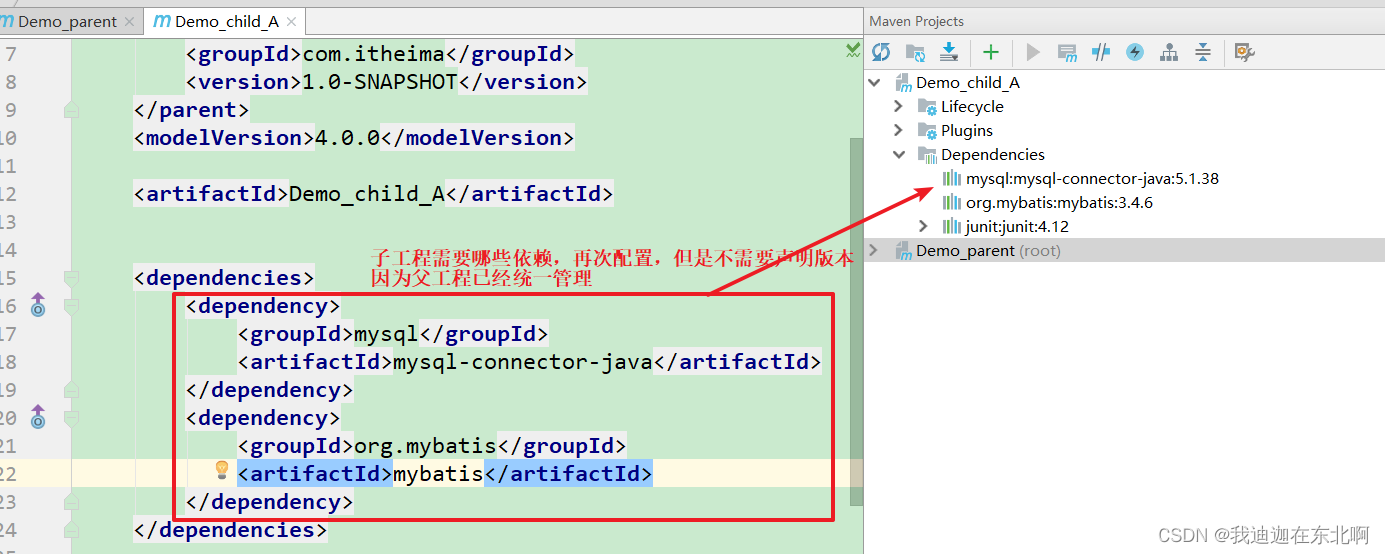Add Maven Projects with green plus

[x=990, y=52]
